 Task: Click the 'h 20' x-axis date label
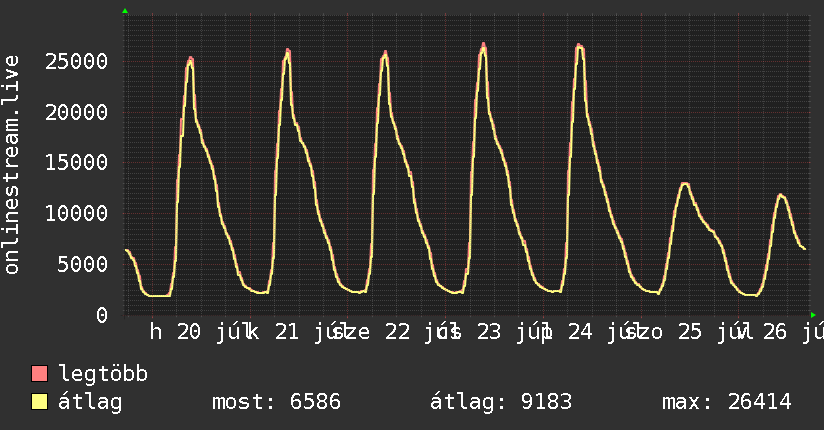[175, 332]
